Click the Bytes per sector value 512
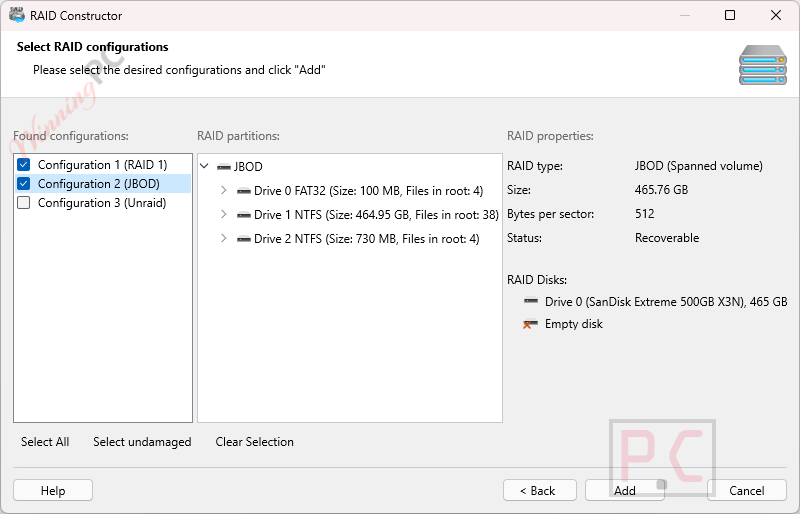 (644, 214)
